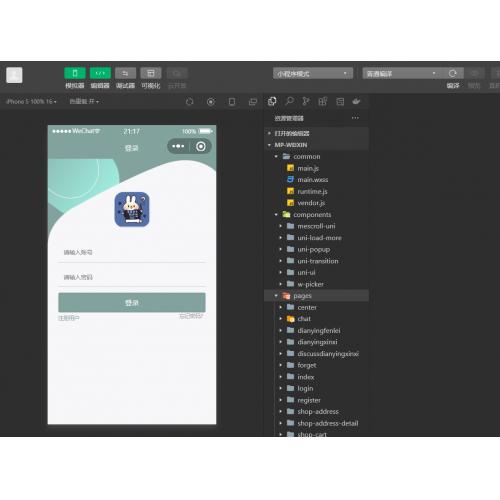Viewport: 500px width, 500px height.
Task: Click the simulator refresh icon
Action: point(189,102)
